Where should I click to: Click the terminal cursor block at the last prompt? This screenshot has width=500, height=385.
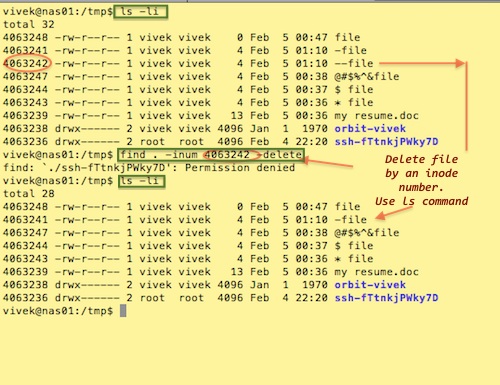(x=123, y=311)
